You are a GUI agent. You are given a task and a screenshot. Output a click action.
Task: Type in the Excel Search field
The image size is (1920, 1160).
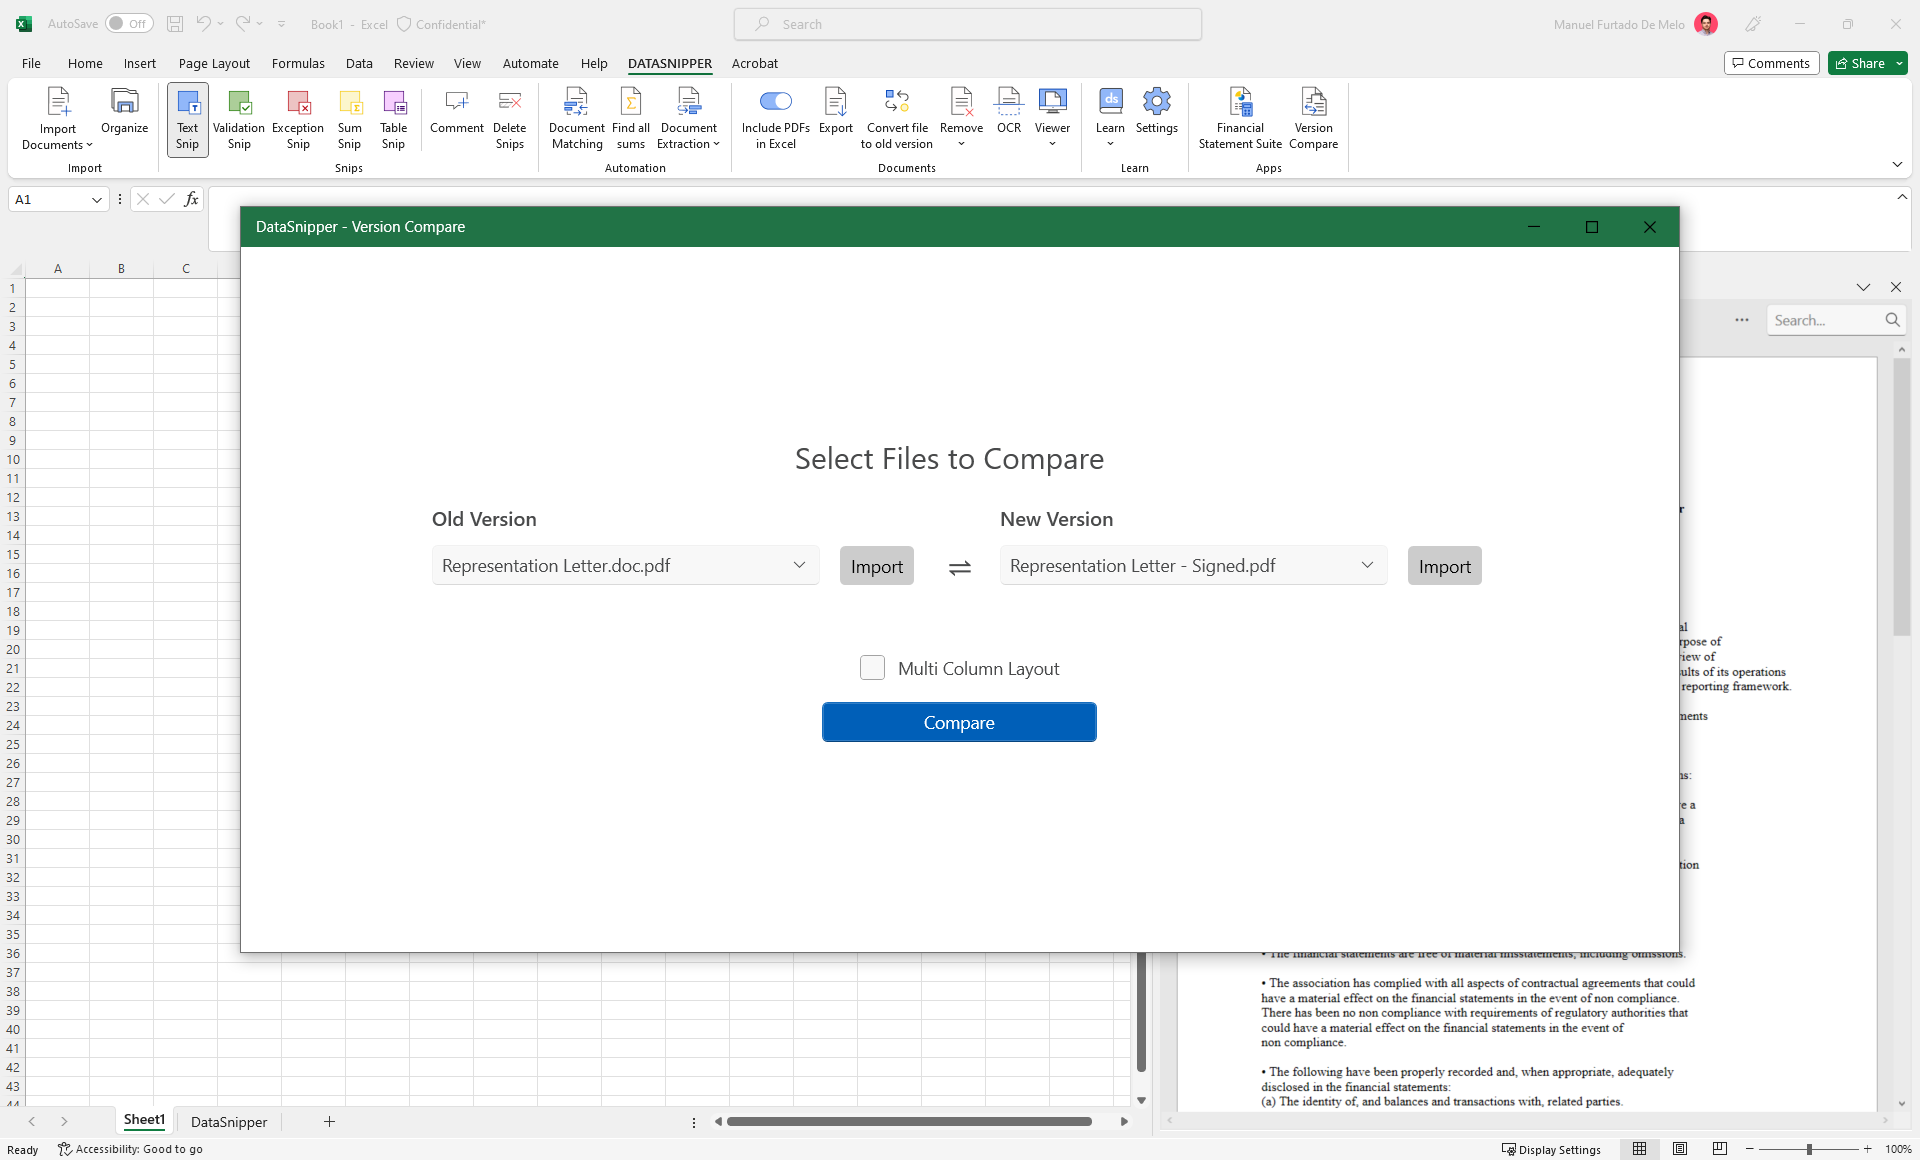pos(967,23)
